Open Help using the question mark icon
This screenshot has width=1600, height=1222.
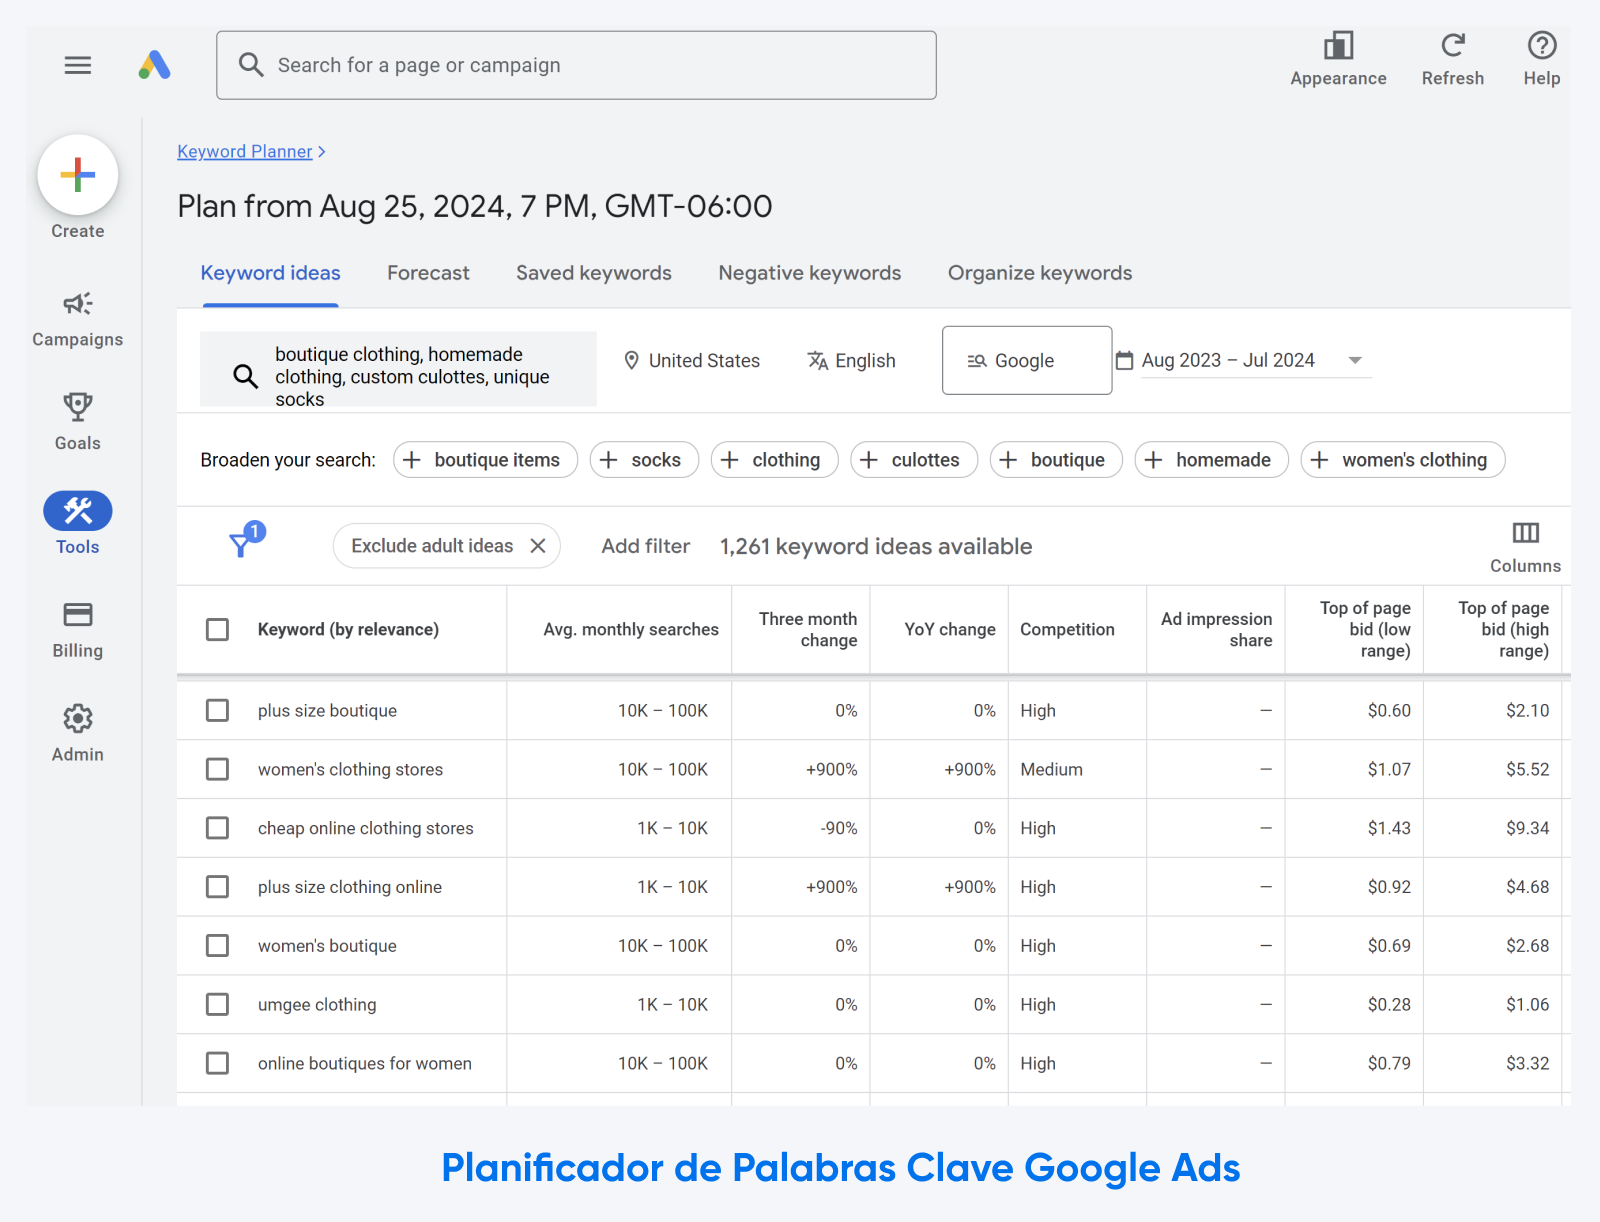pos(1541,45)
